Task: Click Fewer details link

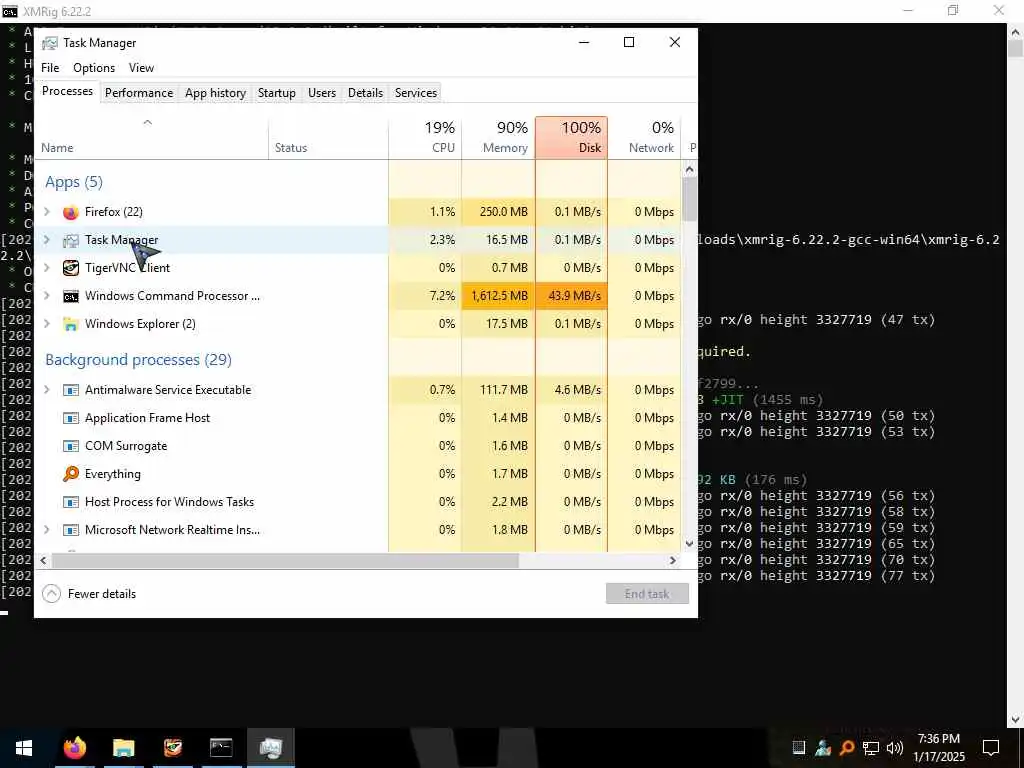Action: (x=102, y=594)
